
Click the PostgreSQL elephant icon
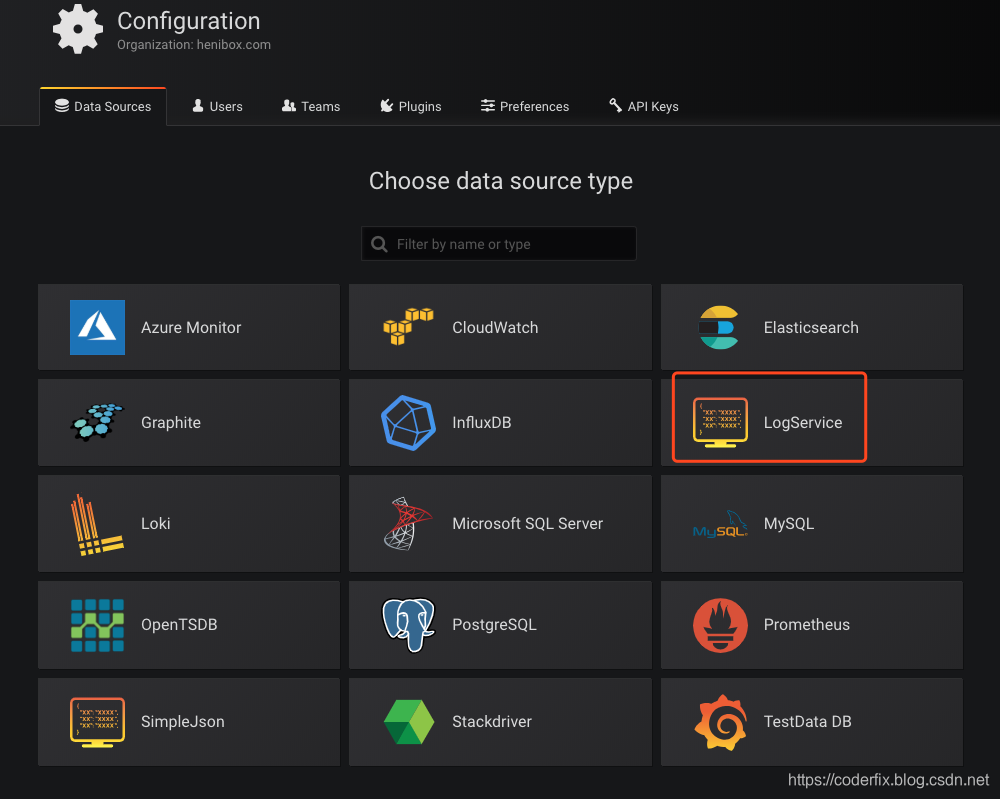click(408, 625)
